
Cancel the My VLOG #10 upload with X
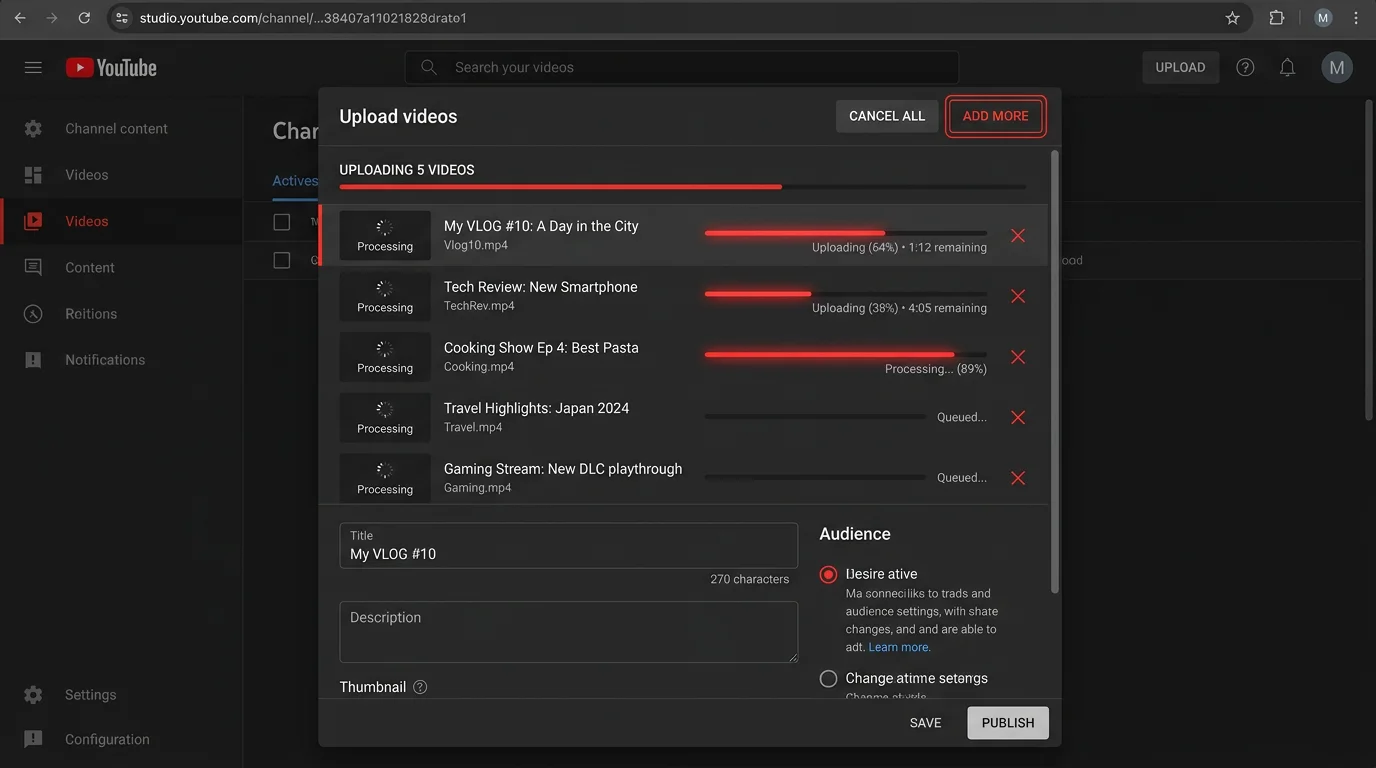point(1018,236)
